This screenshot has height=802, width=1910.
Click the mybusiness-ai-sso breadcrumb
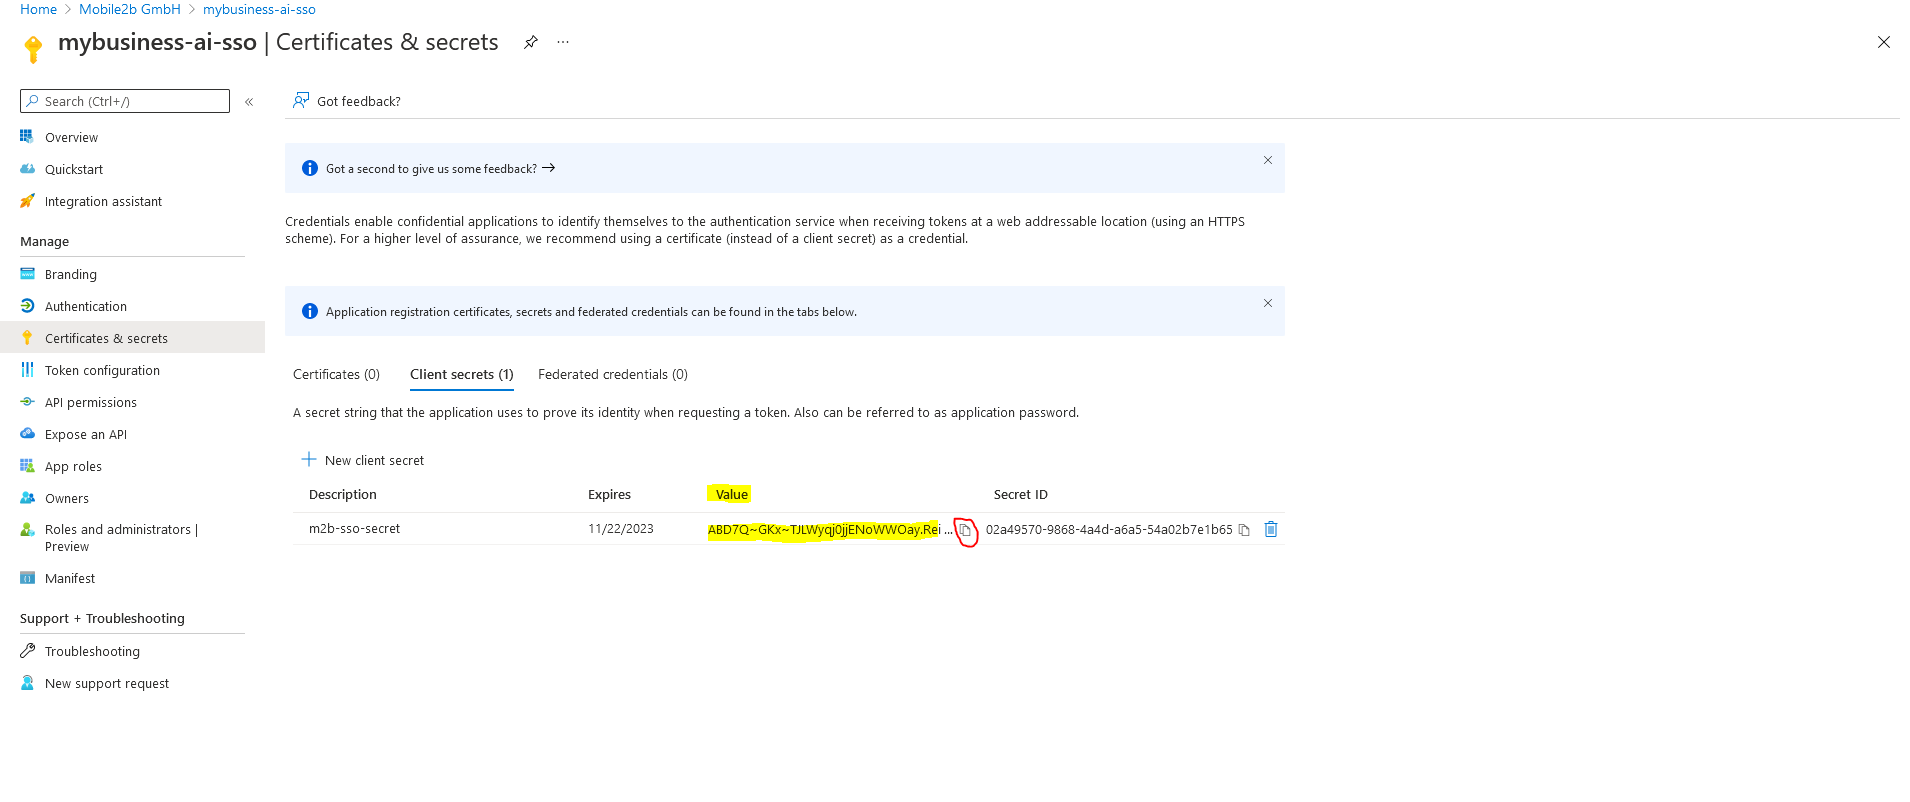[259, 9]
